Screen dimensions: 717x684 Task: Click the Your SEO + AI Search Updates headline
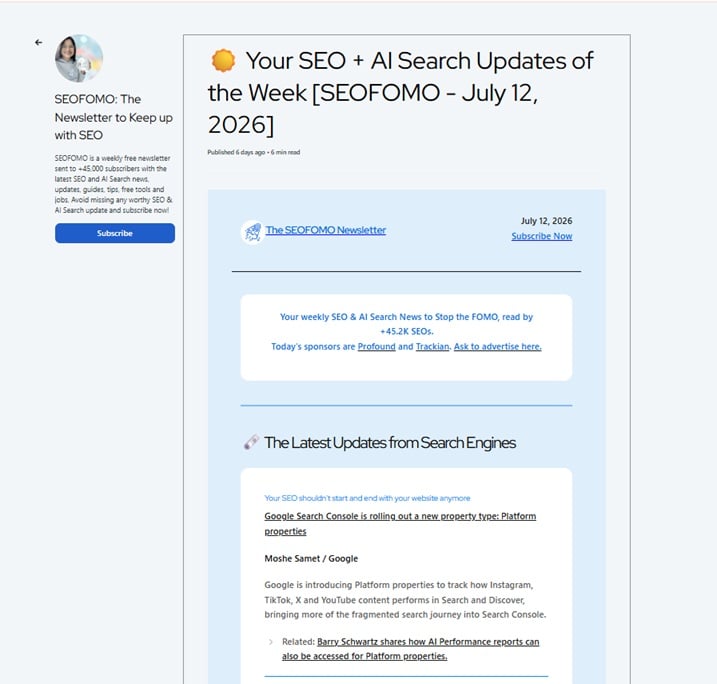(x=401, y=93)
